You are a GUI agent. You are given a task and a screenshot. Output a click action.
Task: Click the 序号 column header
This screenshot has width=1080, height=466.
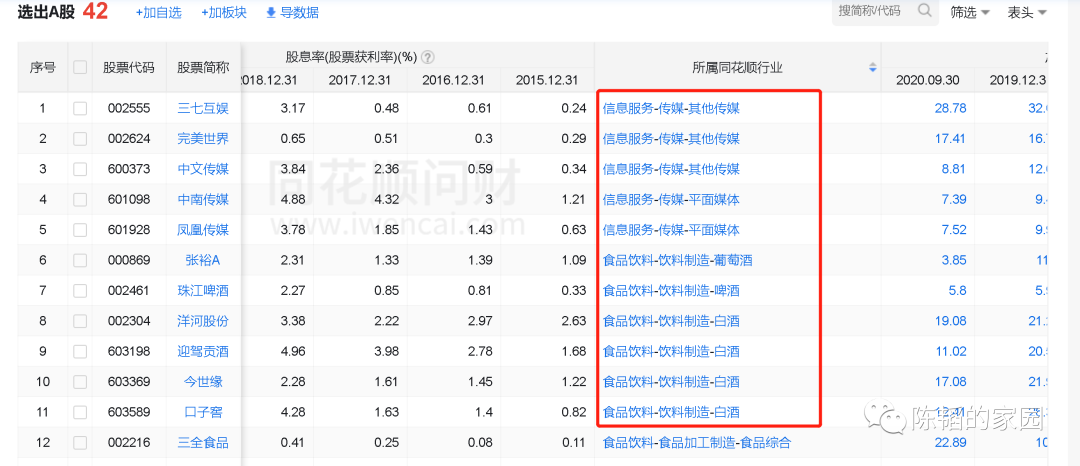pyautogui.click(x=43, y=67)
